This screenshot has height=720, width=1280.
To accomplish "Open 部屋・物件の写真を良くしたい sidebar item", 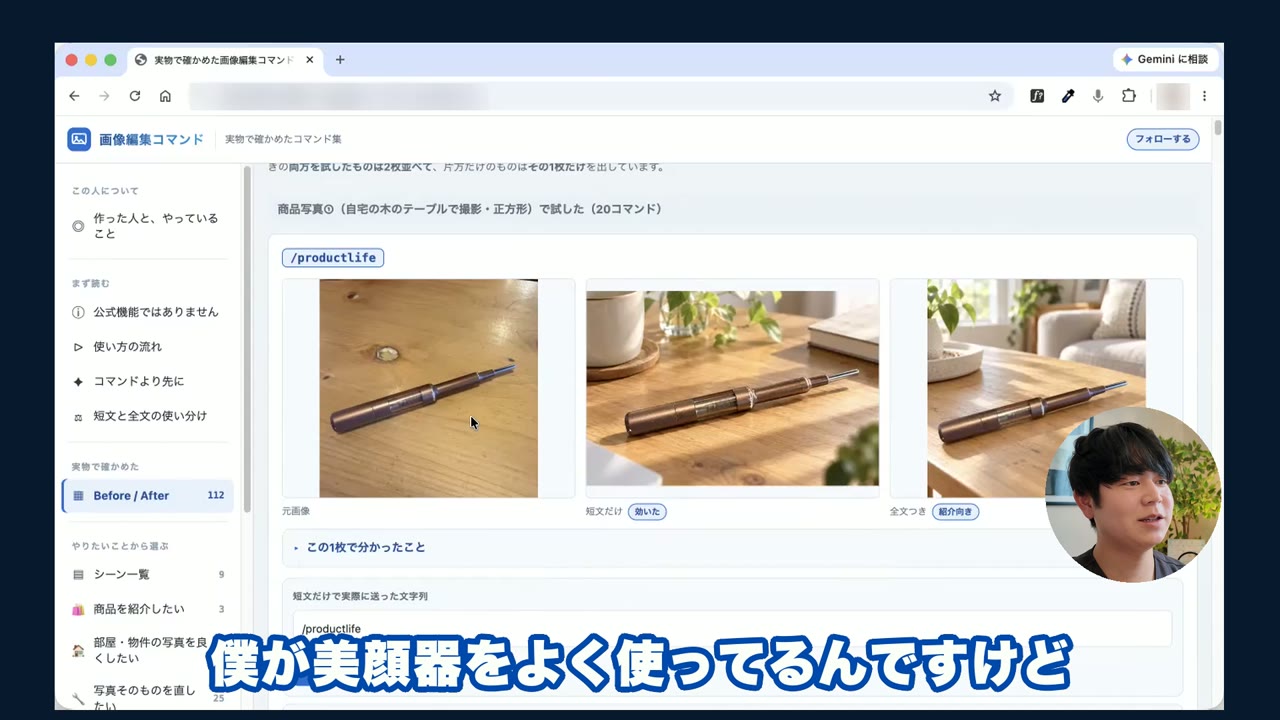I will pos(148,650).
